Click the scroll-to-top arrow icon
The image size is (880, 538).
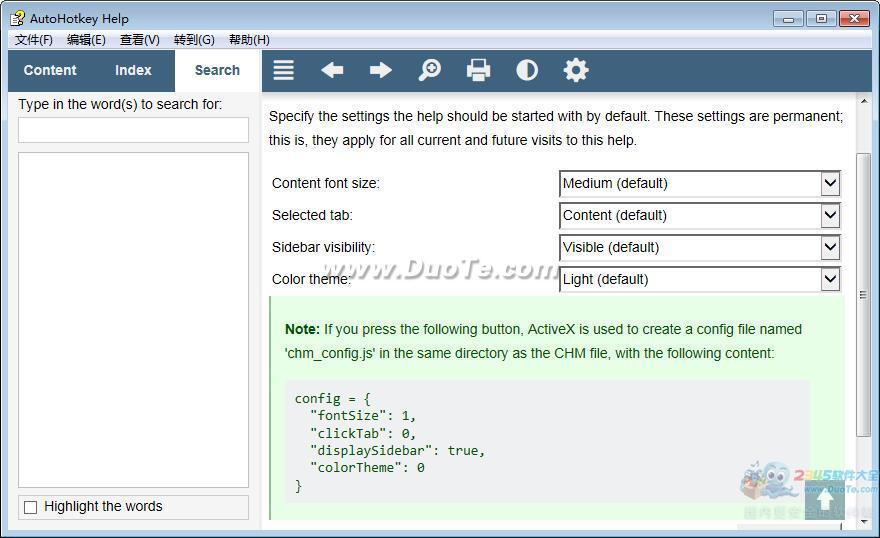[824, 499]
